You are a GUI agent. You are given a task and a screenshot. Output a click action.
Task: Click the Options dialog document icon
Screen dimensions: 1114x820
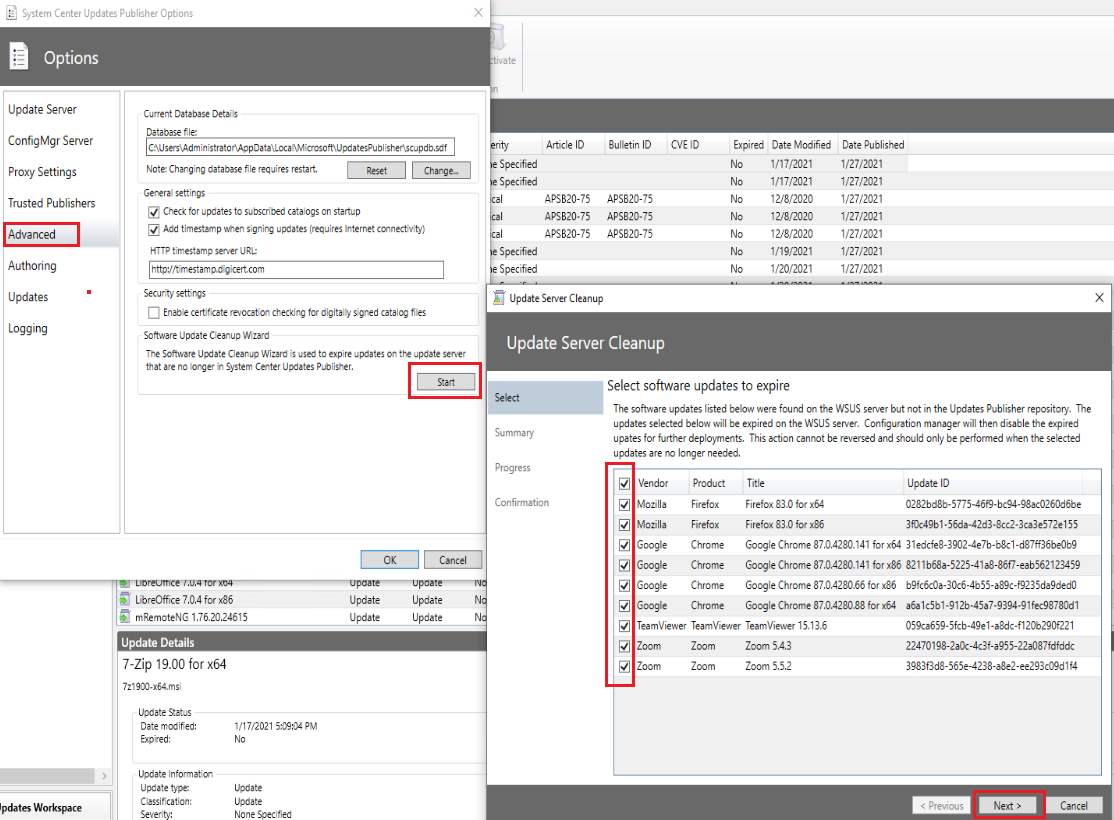pos(18,57)
